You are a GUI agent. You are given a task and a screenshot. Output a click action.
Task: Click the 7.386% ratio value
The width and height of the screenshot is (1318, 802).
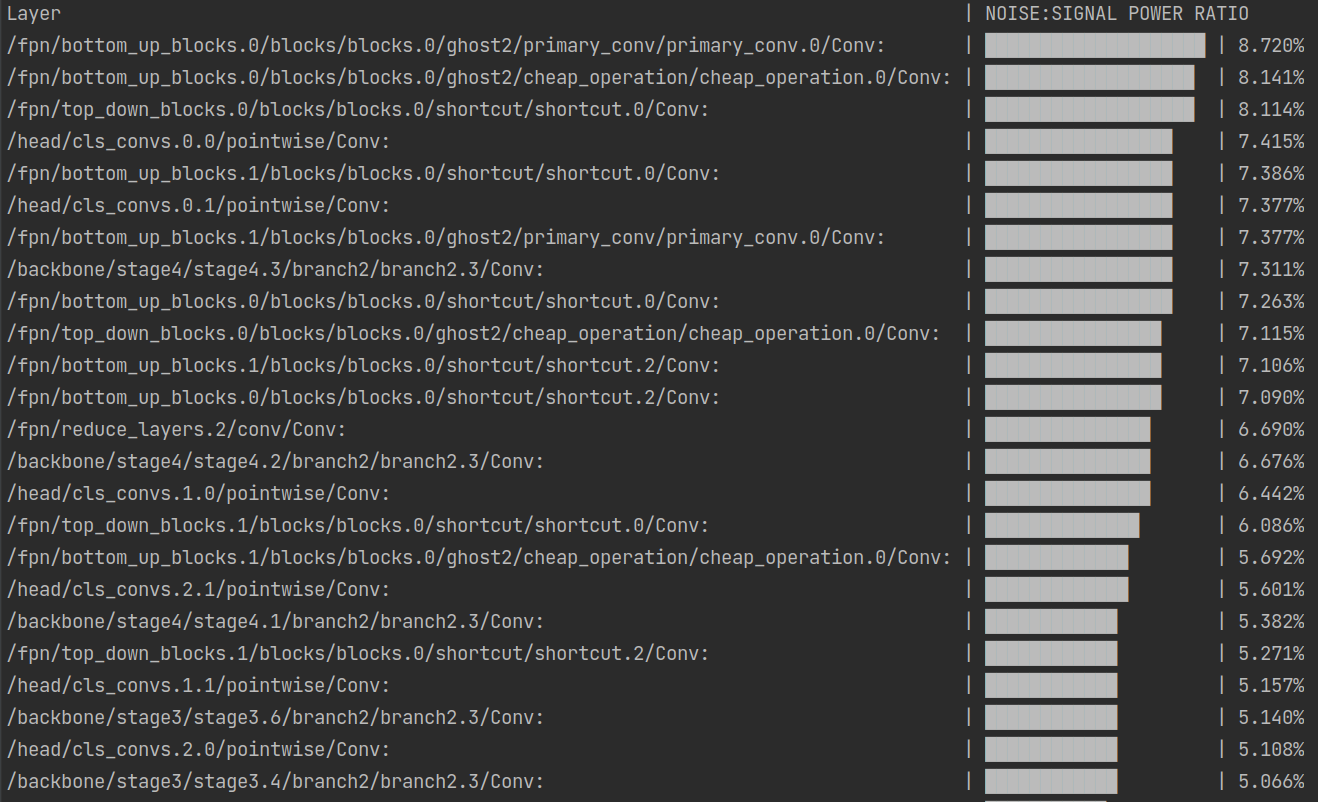point(1271,174)
